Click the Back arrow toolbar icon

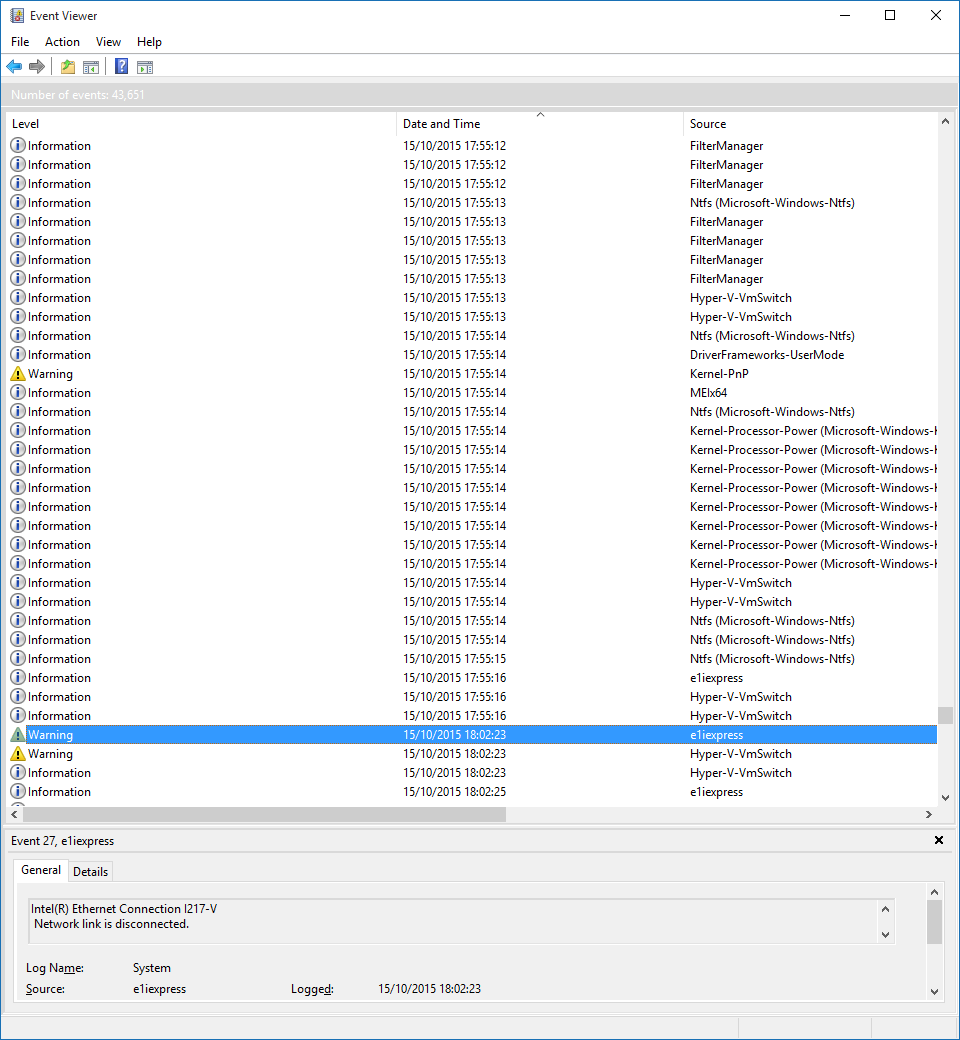[14, 66]
